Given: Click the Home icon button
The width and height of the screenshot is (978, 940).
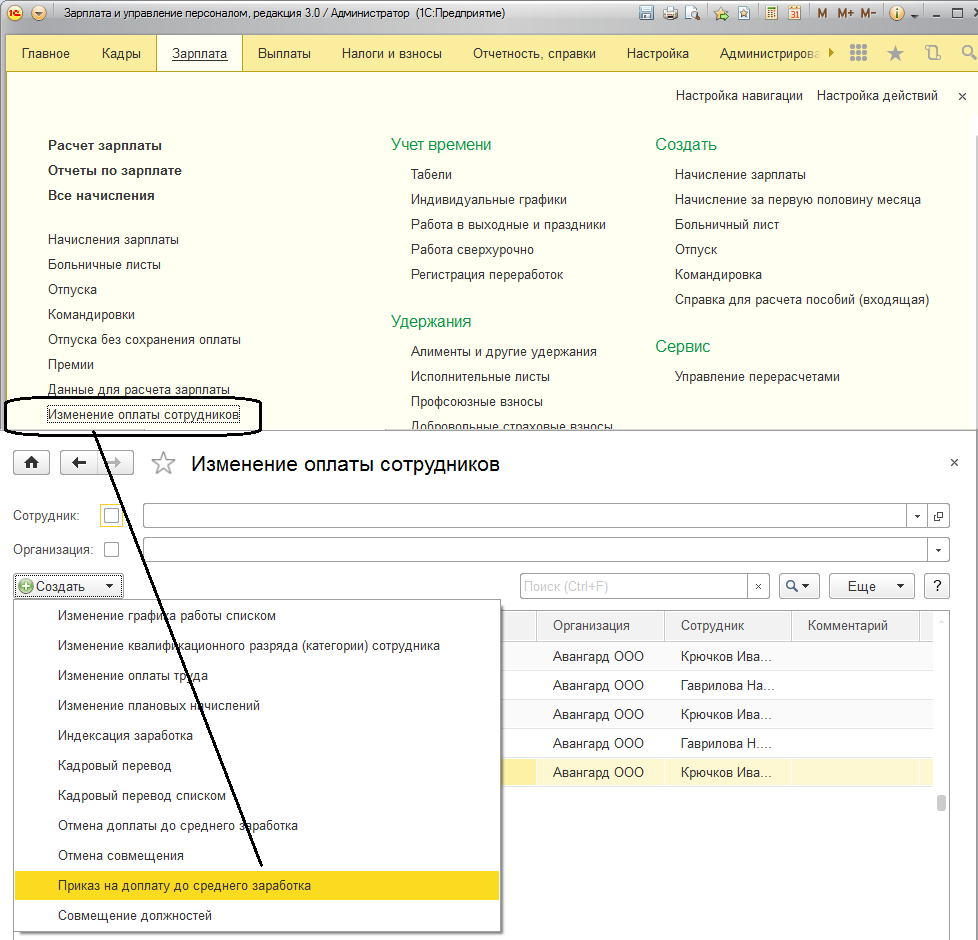Looking at the screenshot, I should point(32,463).
